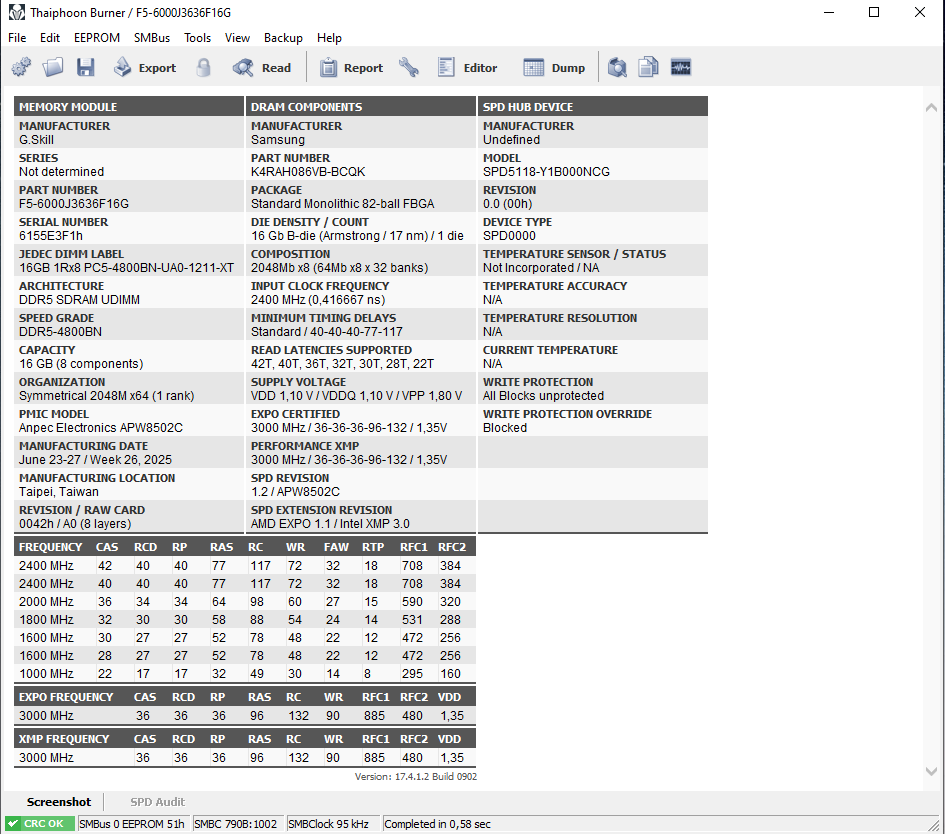Click the Read toolbar button
The image size is (945, 834).
(x=262, y=67)
